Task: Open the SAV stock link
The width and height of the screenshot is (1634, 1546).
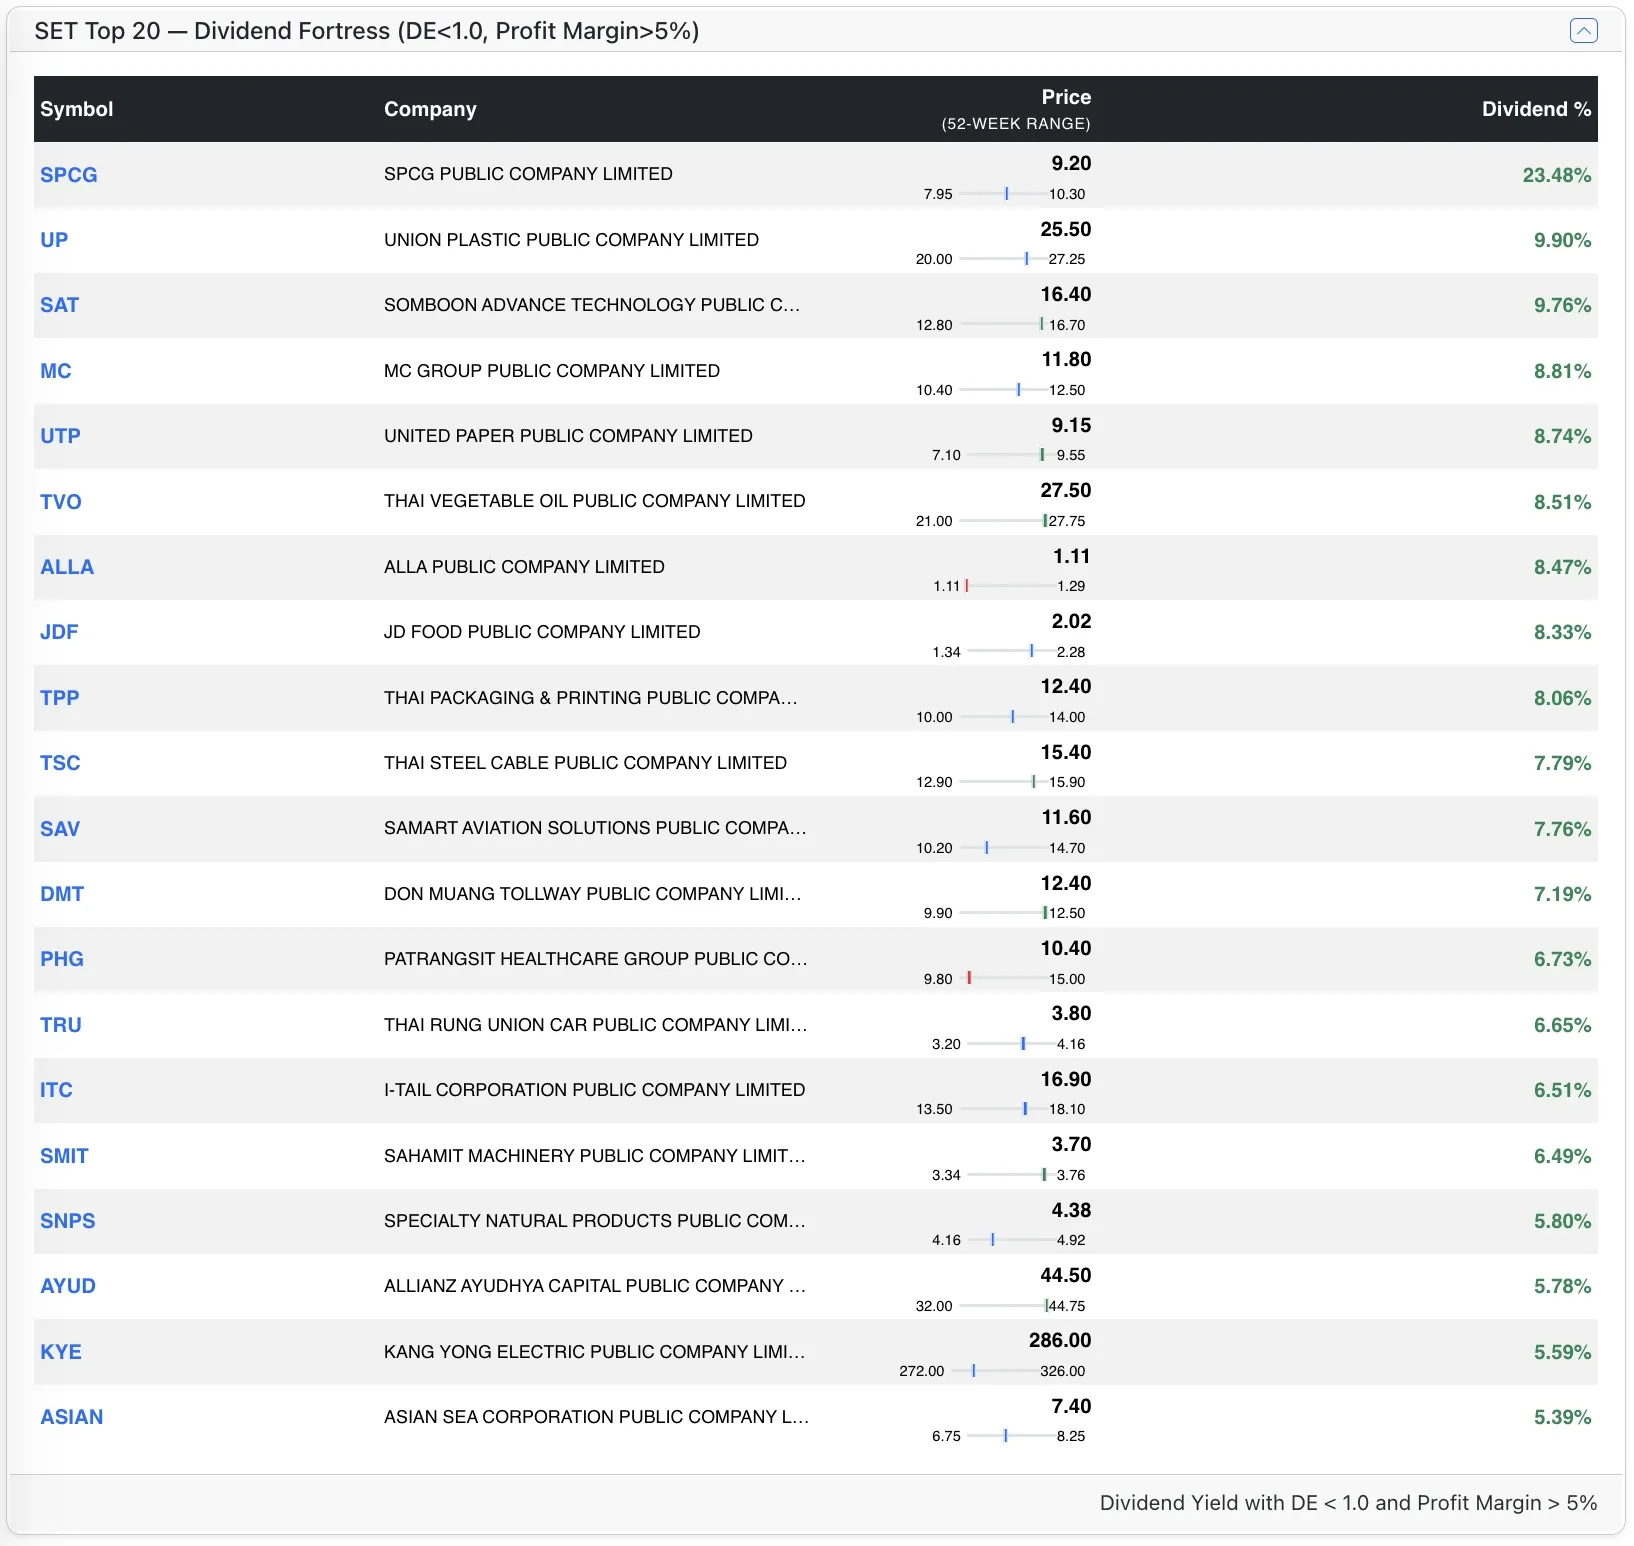Action: [x=60, y=829]
